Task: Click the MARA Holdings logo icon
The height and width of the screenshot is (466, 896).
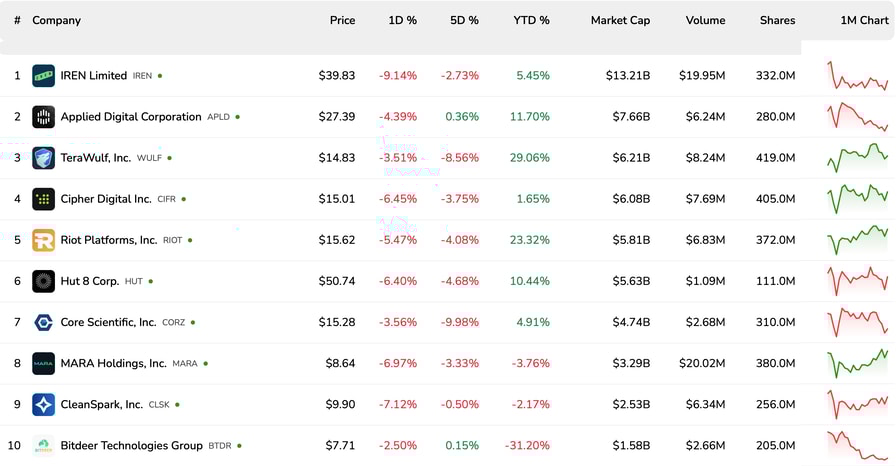Action: 43,363
